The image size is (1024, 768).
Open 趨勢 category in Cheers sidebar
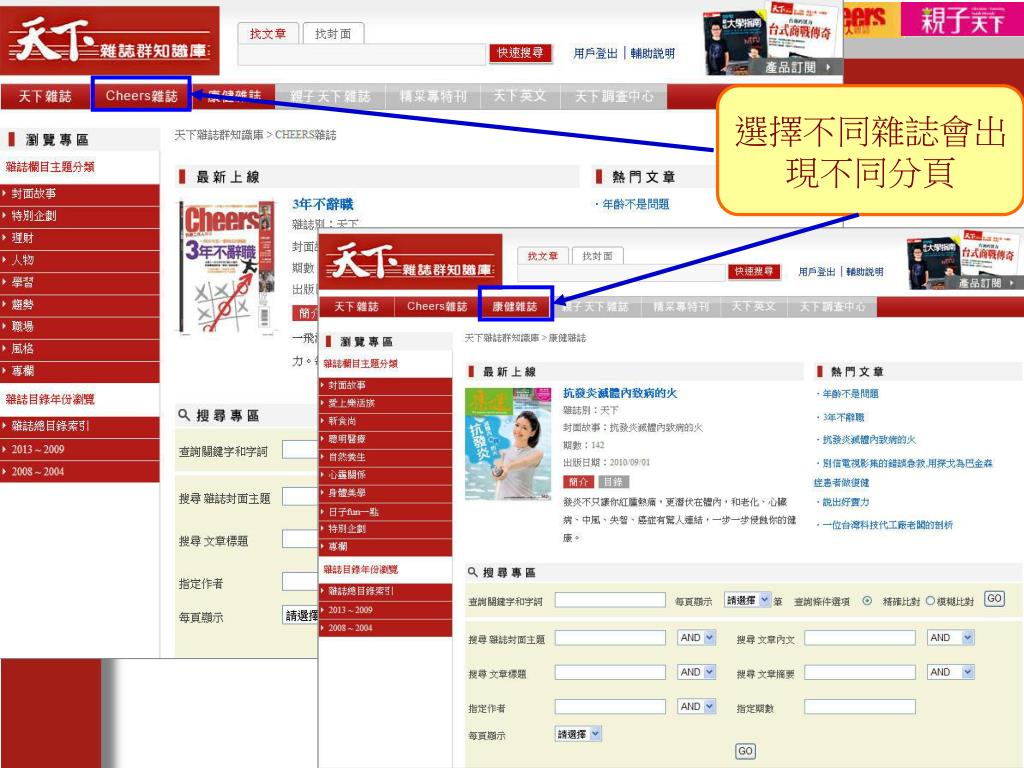tap(80, 304)
